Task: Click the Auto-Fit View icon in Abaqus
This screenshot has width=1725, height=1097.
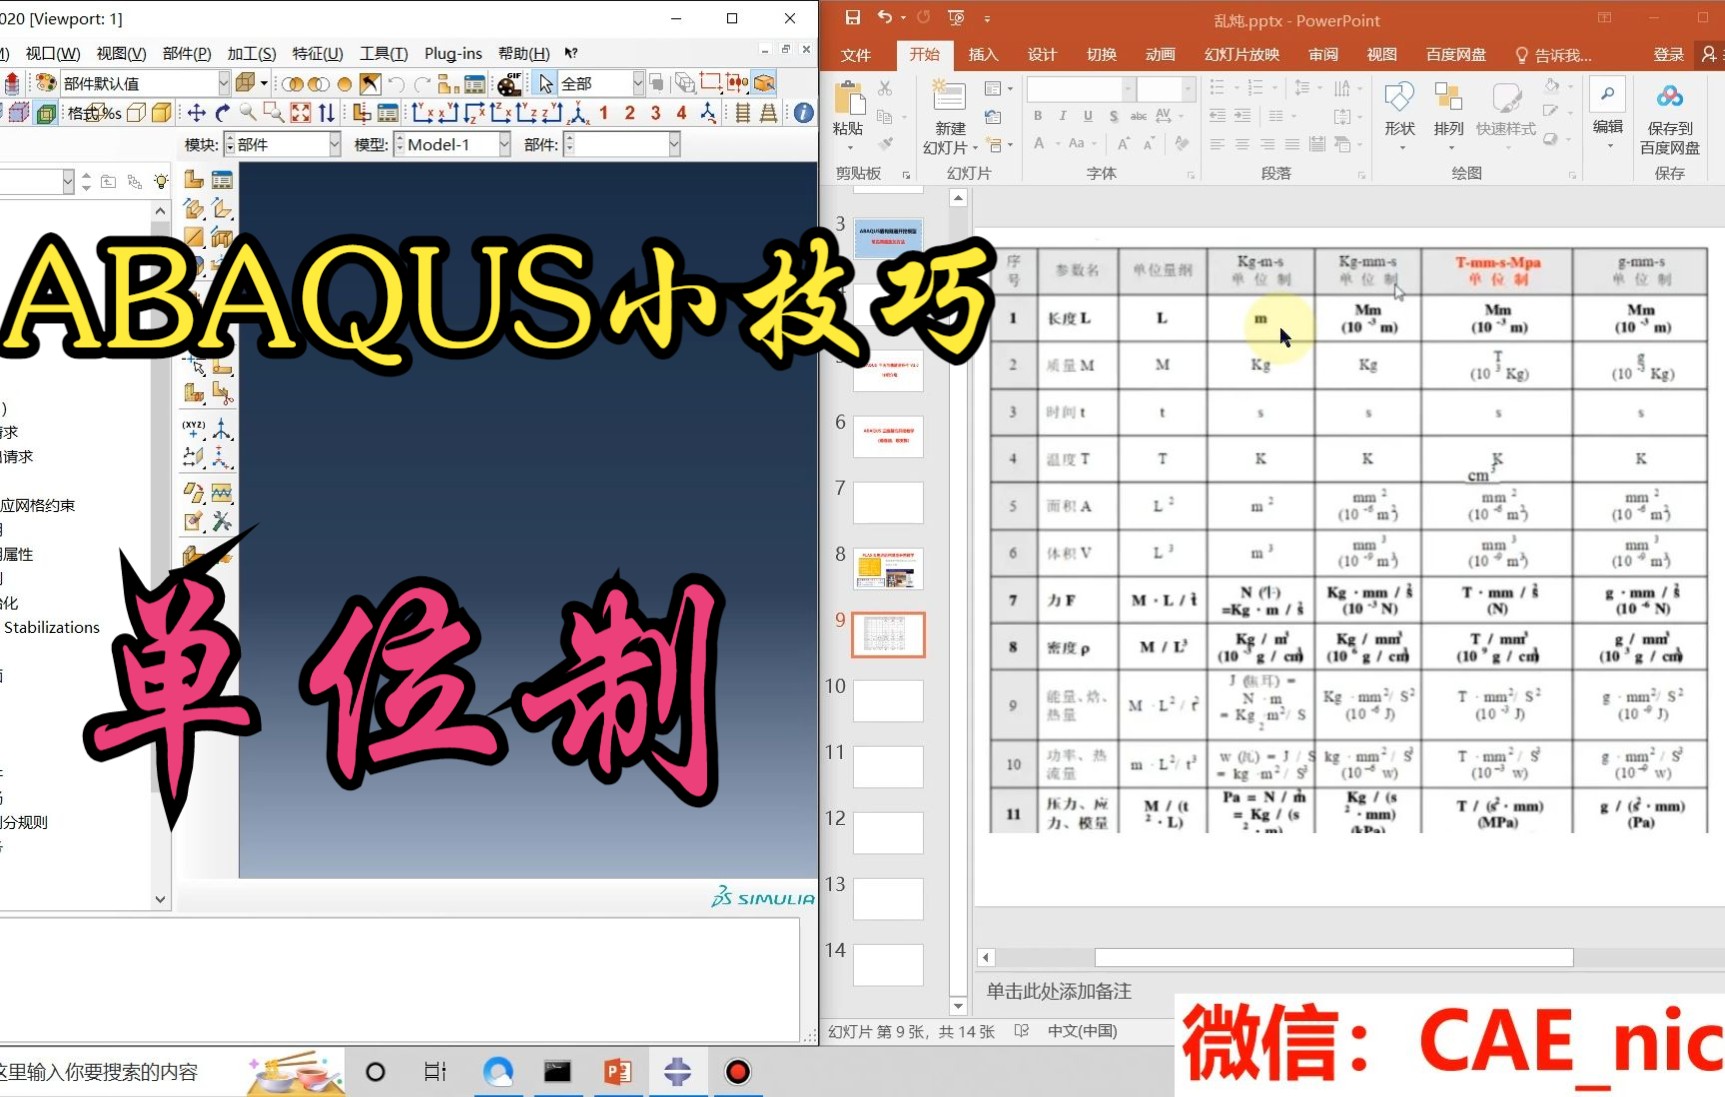Action: click(300, 113)
